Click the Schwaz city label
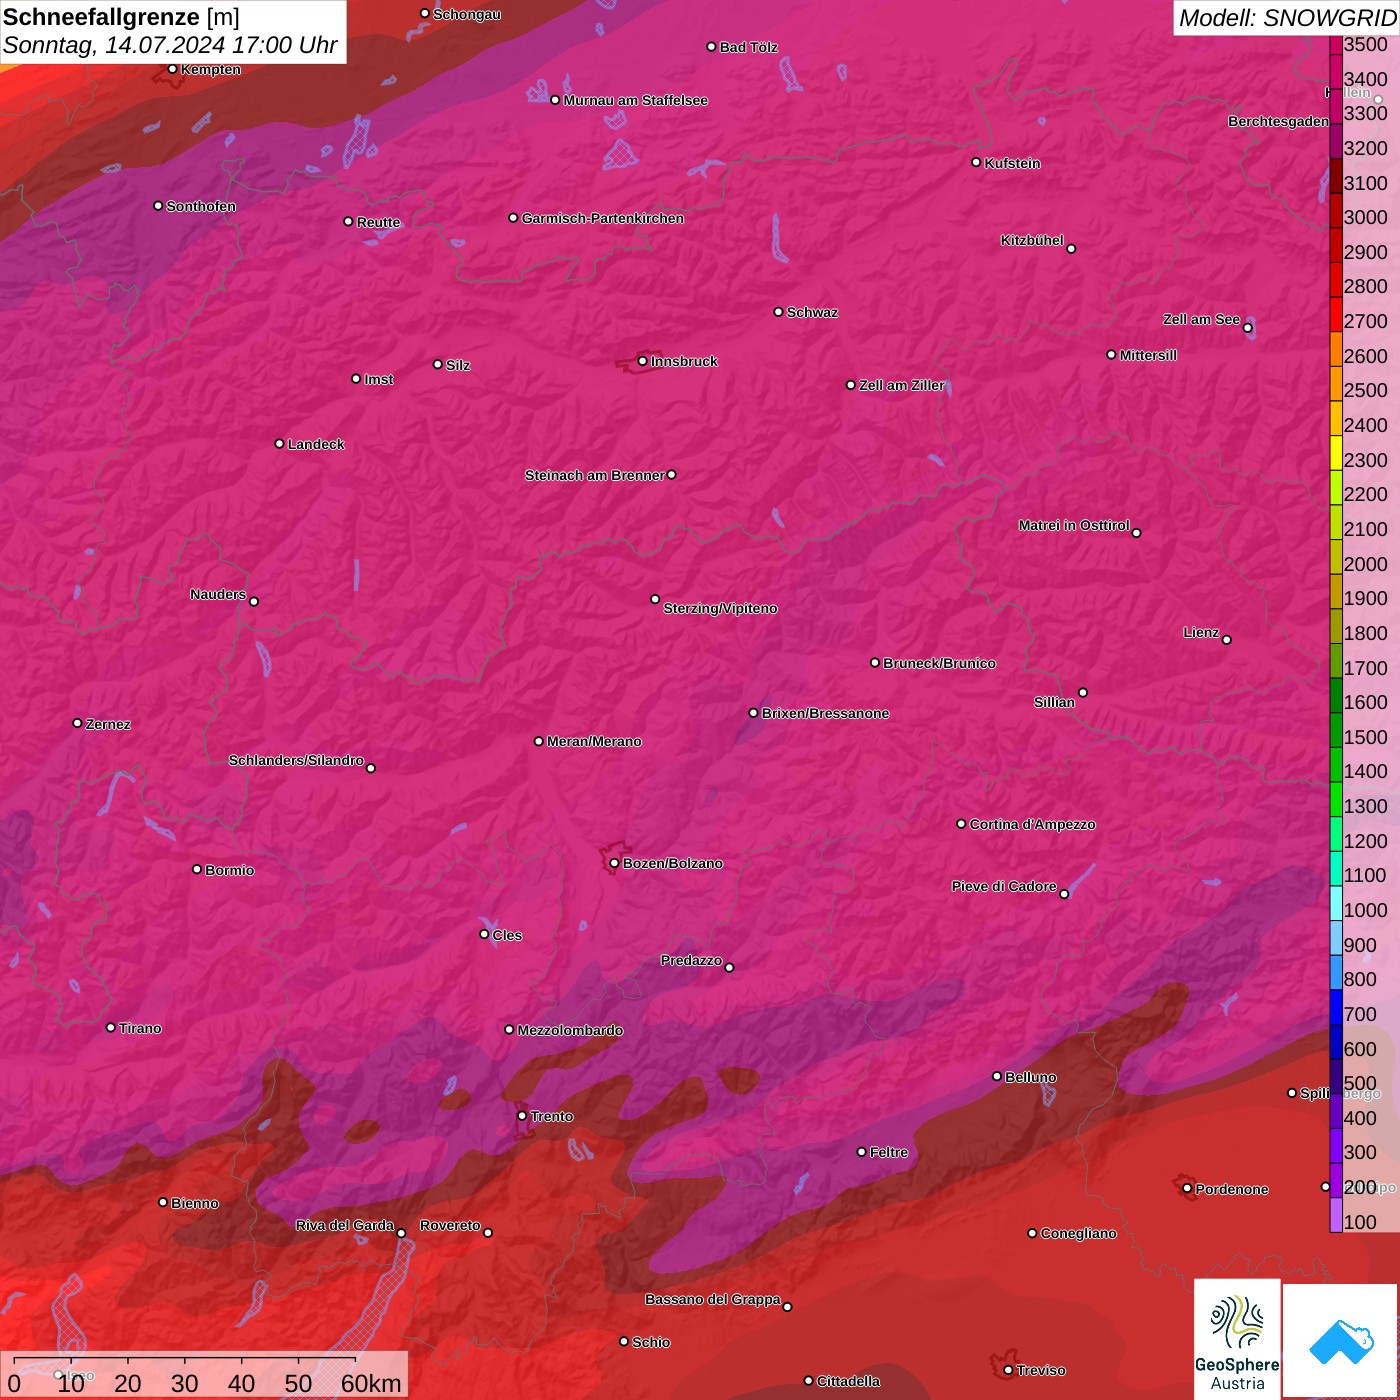The width and height of the screenshot is (1400, 1400). click(812, 312)
